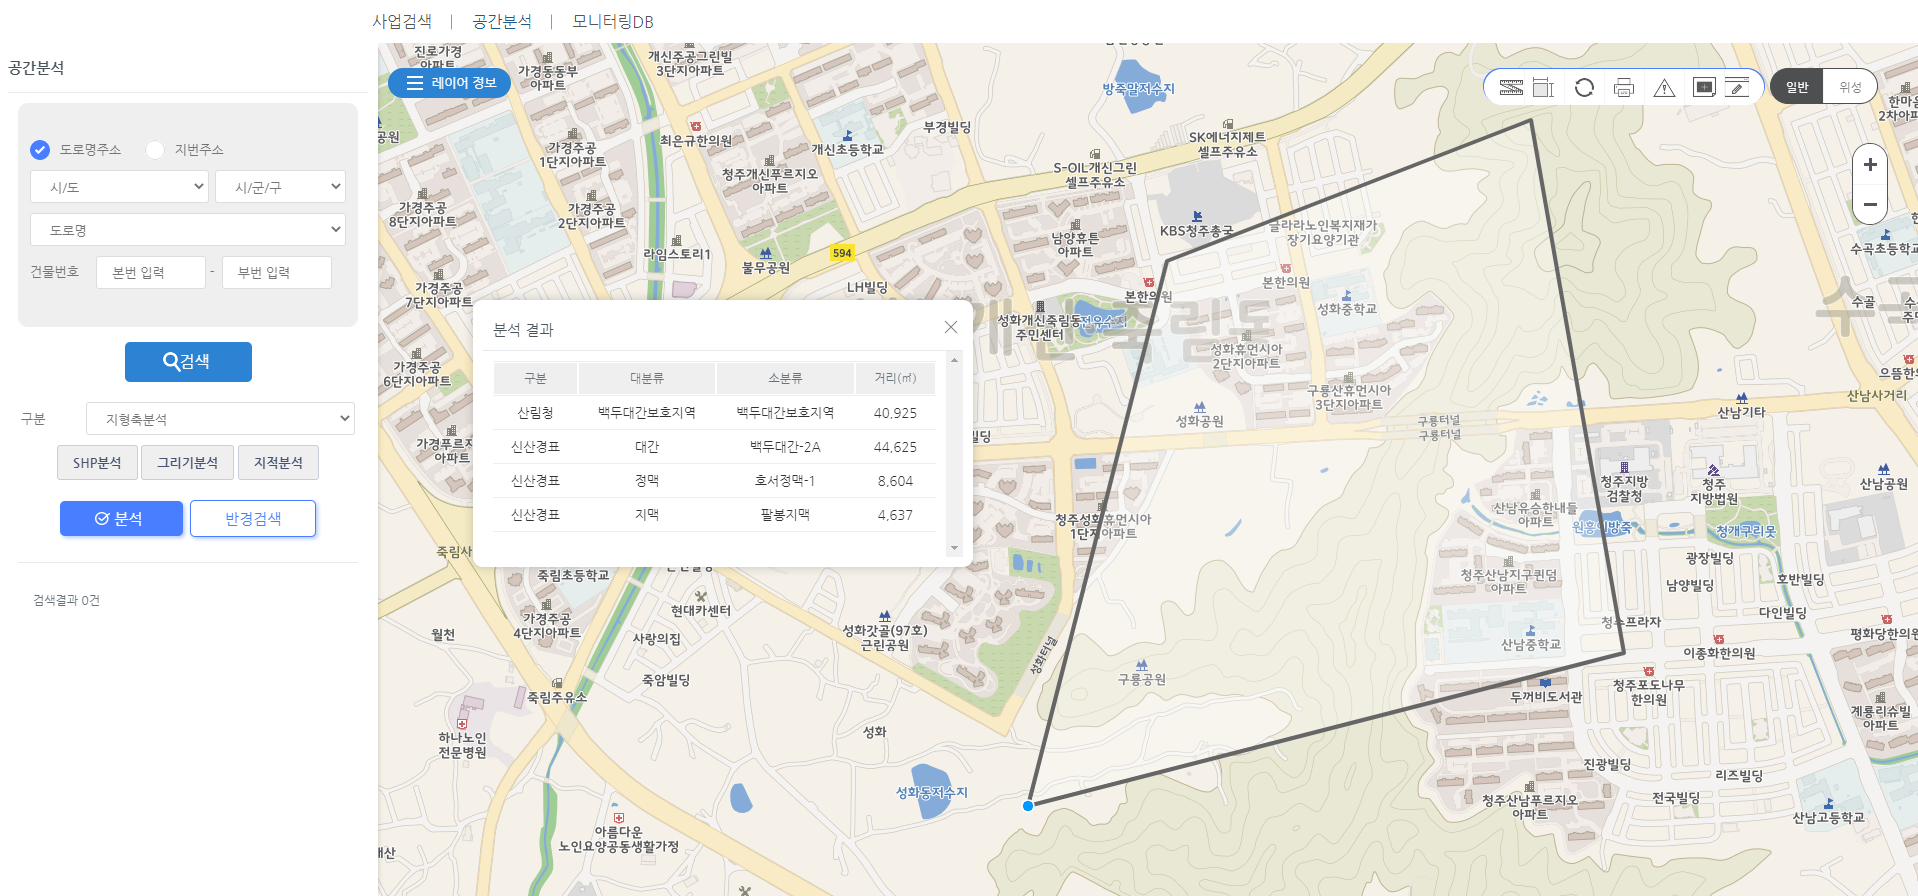Select the area measurement tool
The height and width of the screenshot is (896, 1918).
click(1543, 88)
